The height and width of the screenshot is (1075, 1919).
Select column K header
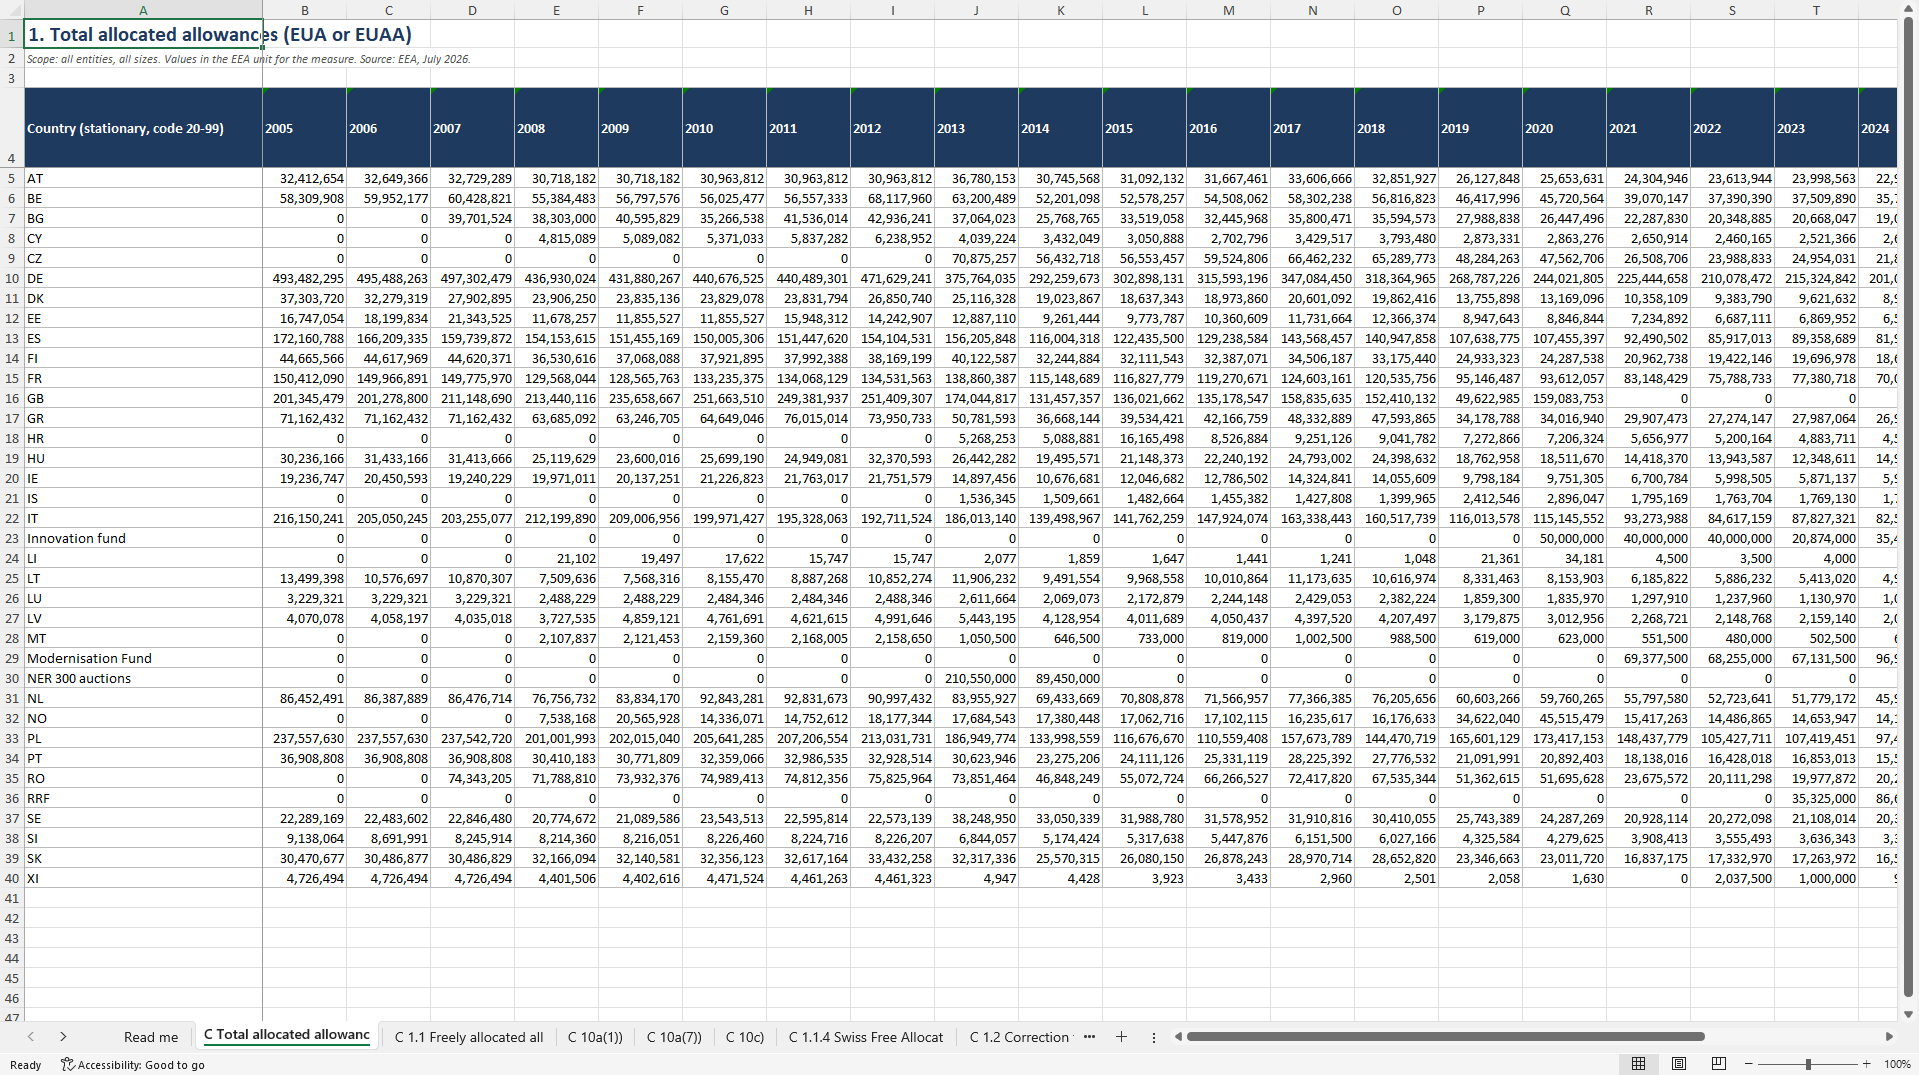(1060, 10)
